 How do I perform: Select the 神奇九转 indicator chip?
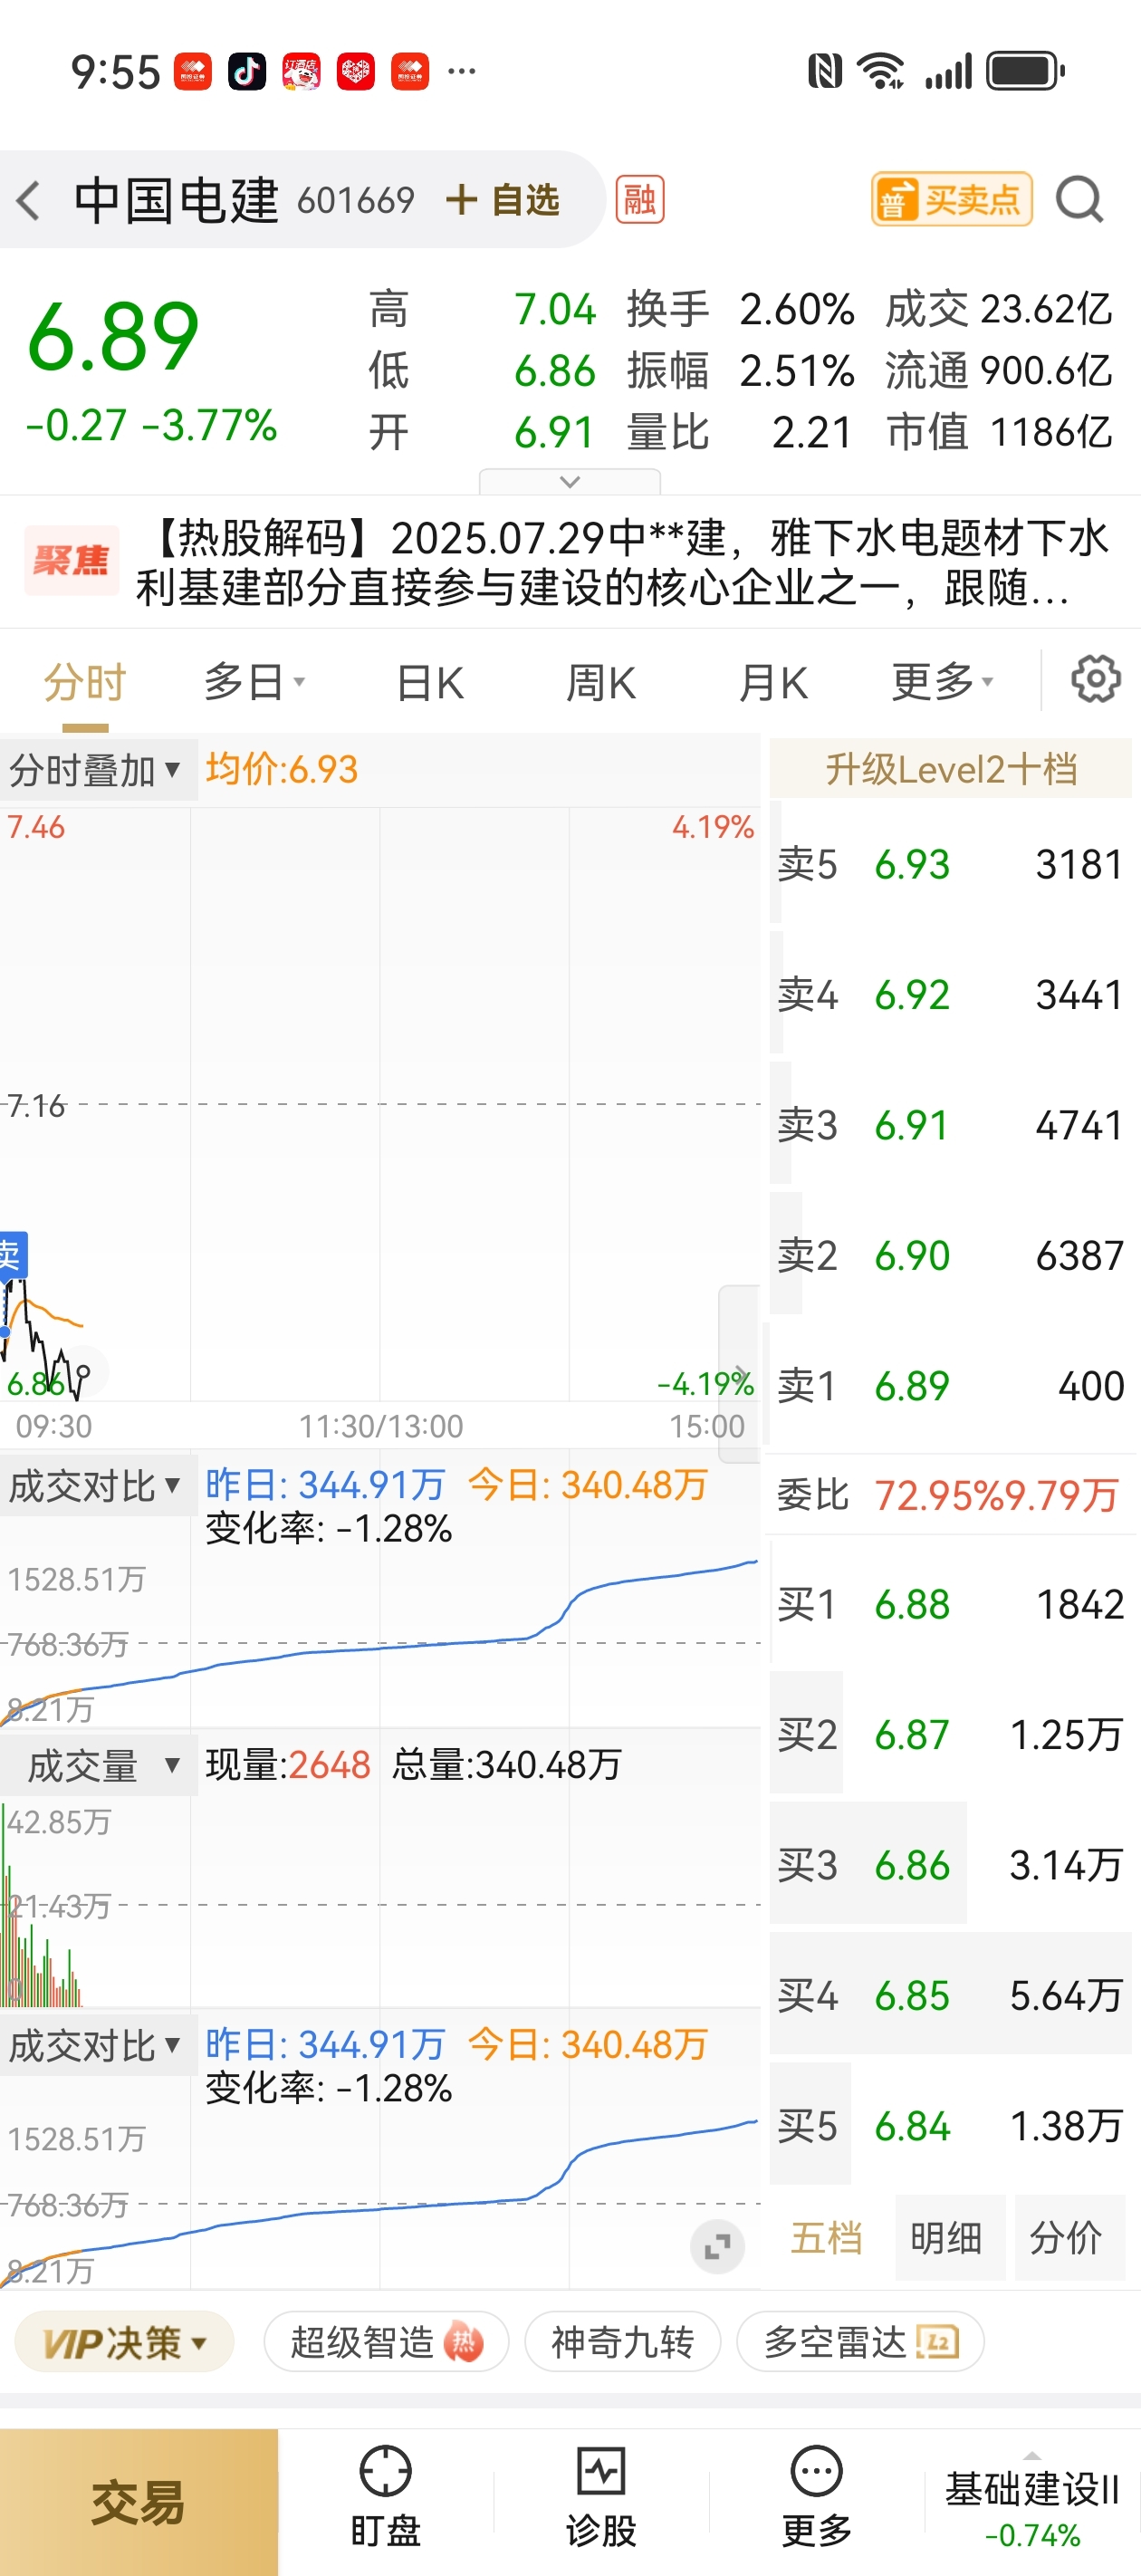click(x=622, y=2342)
